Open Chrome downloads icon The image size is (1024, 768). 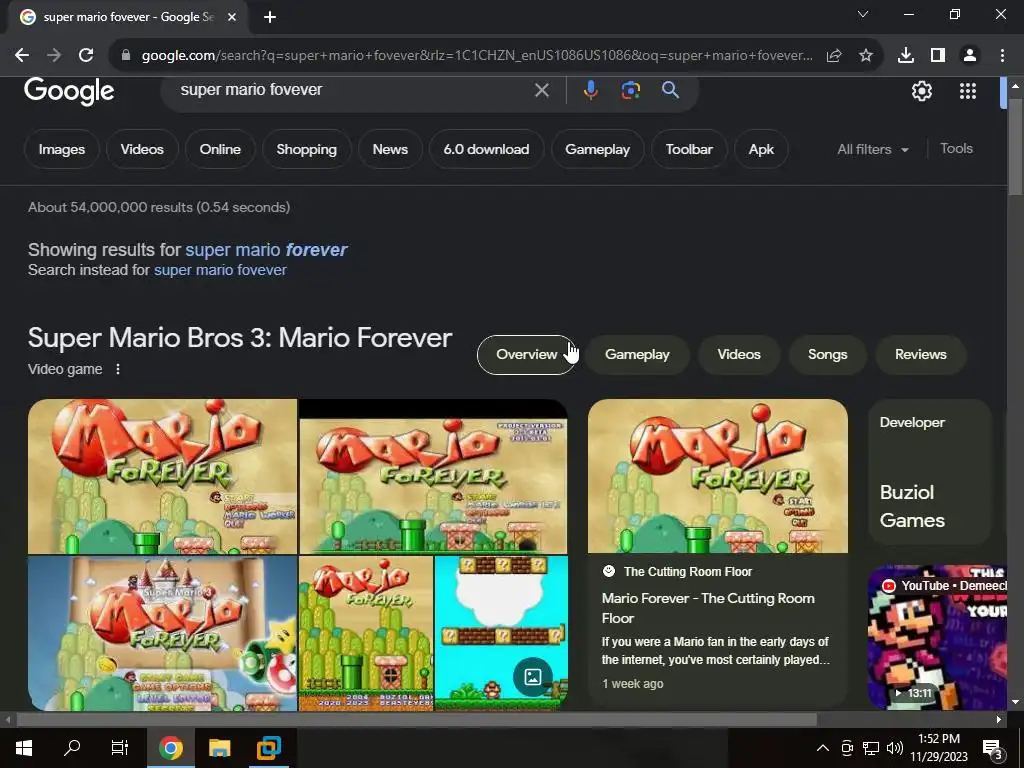tap(906, 56)
